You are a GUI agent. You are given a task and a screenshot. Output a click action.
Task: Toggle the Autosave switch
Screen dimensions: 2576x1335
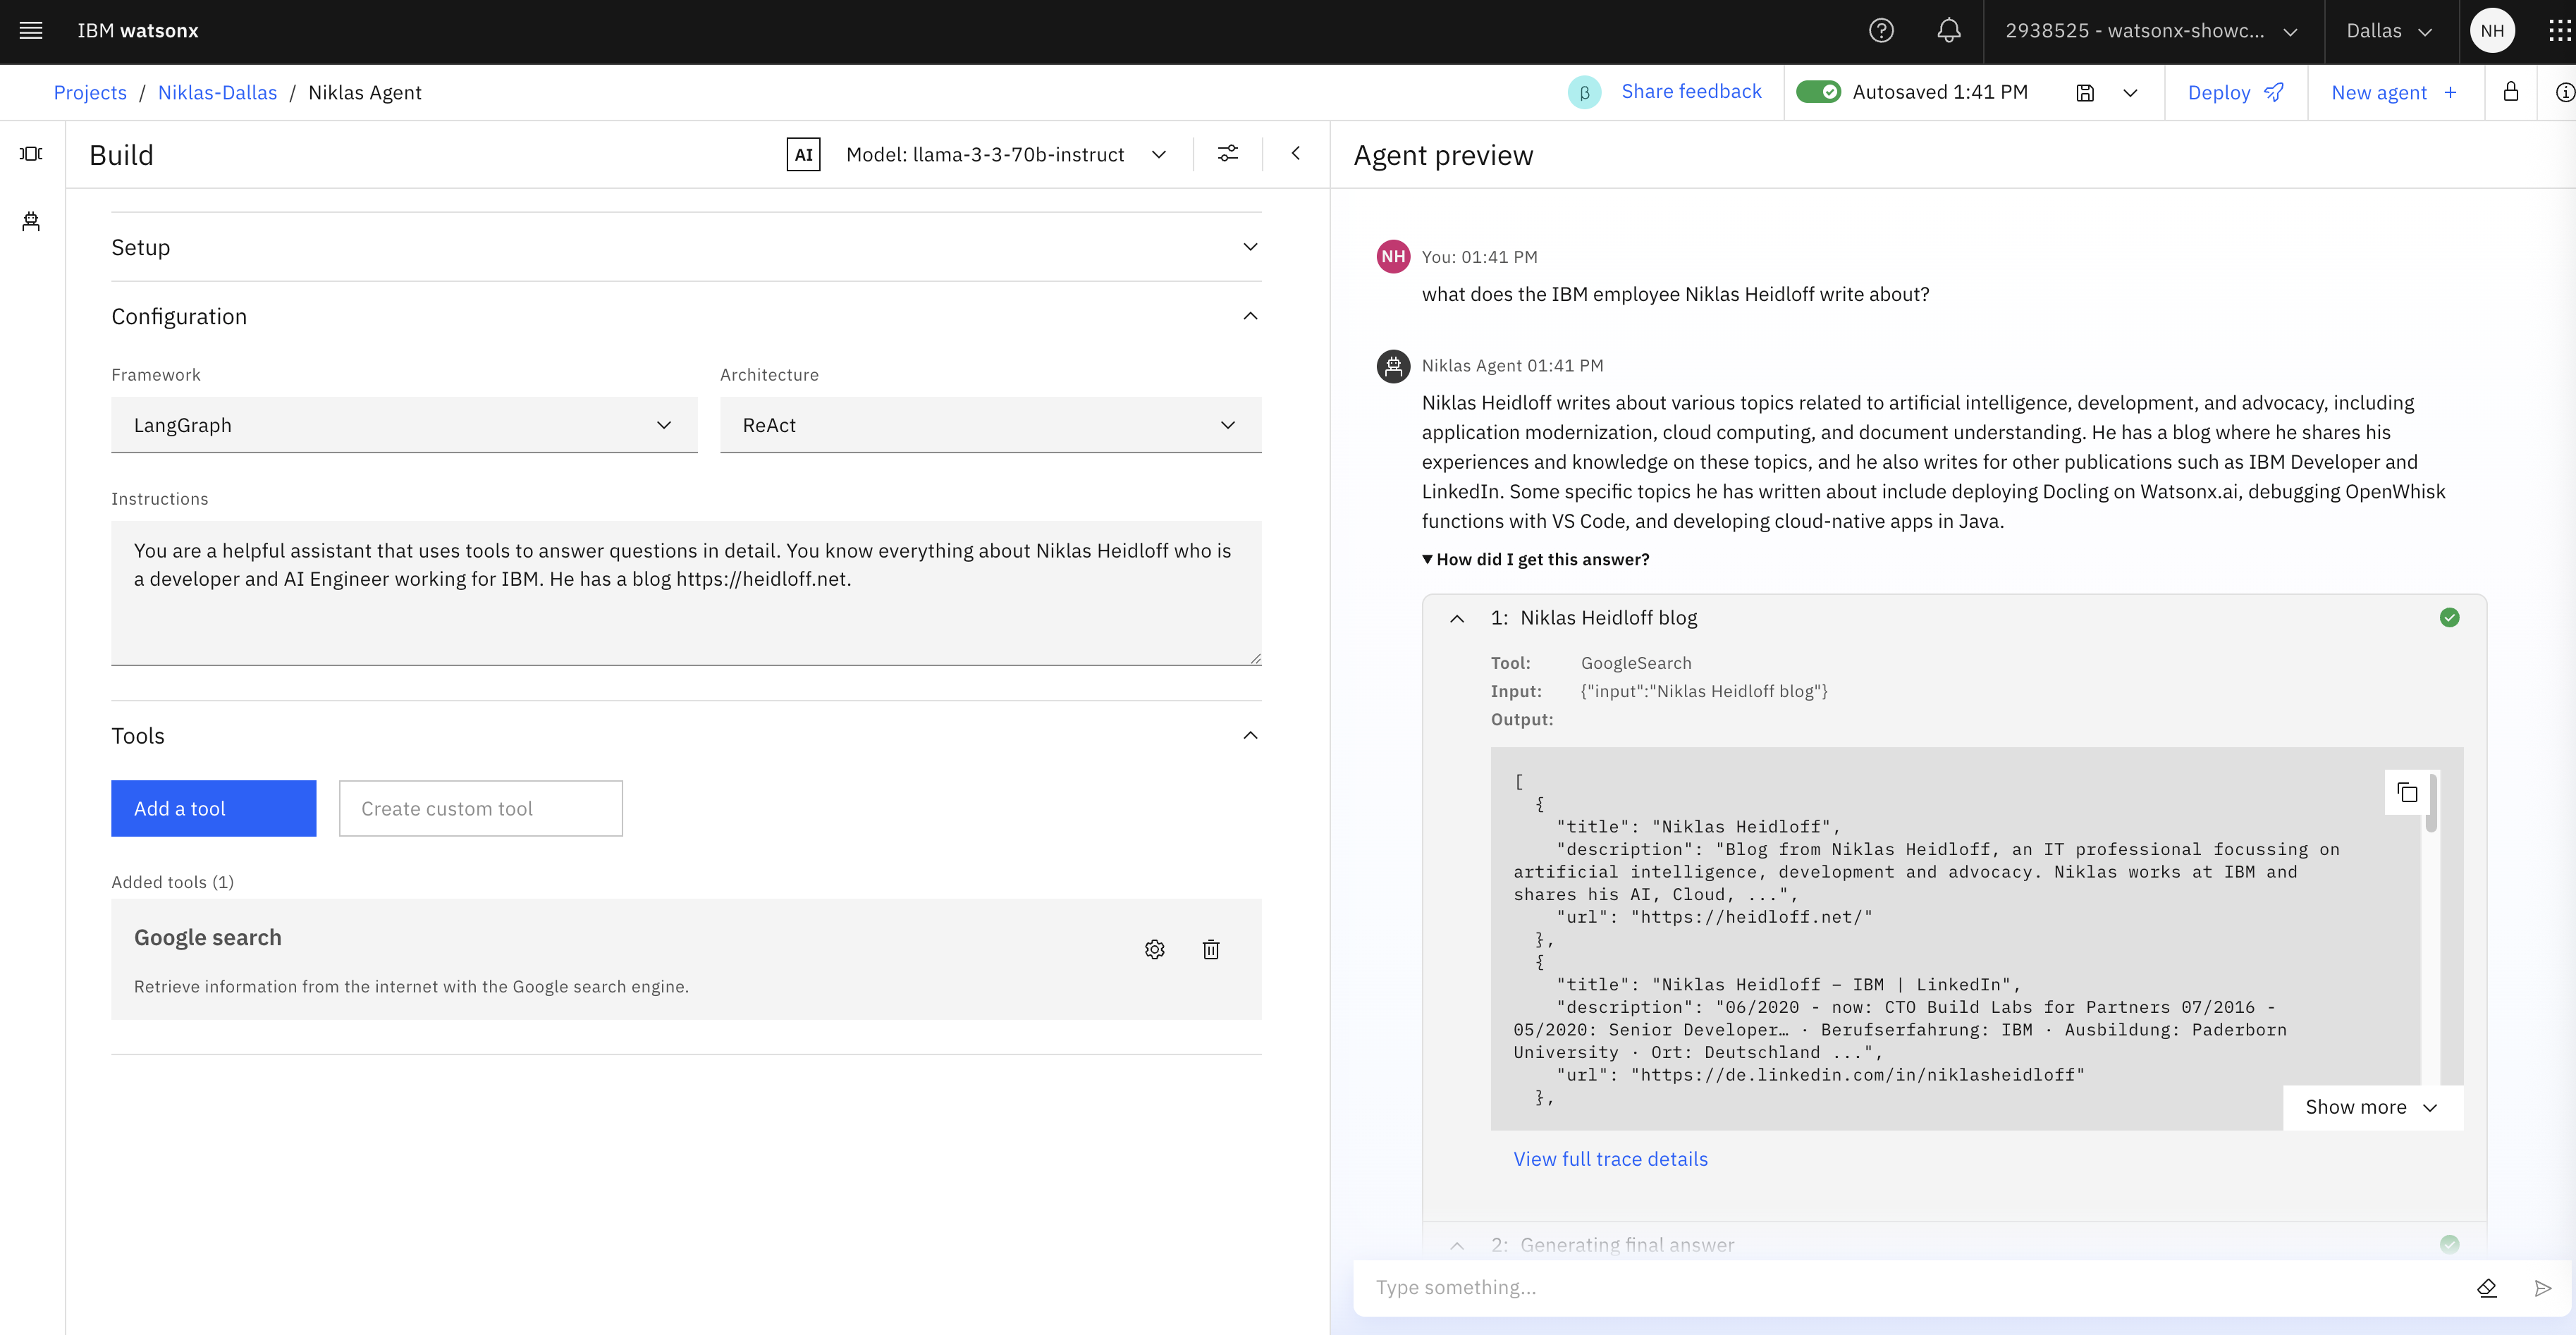pyautogui.click(x=1817, y=92)
